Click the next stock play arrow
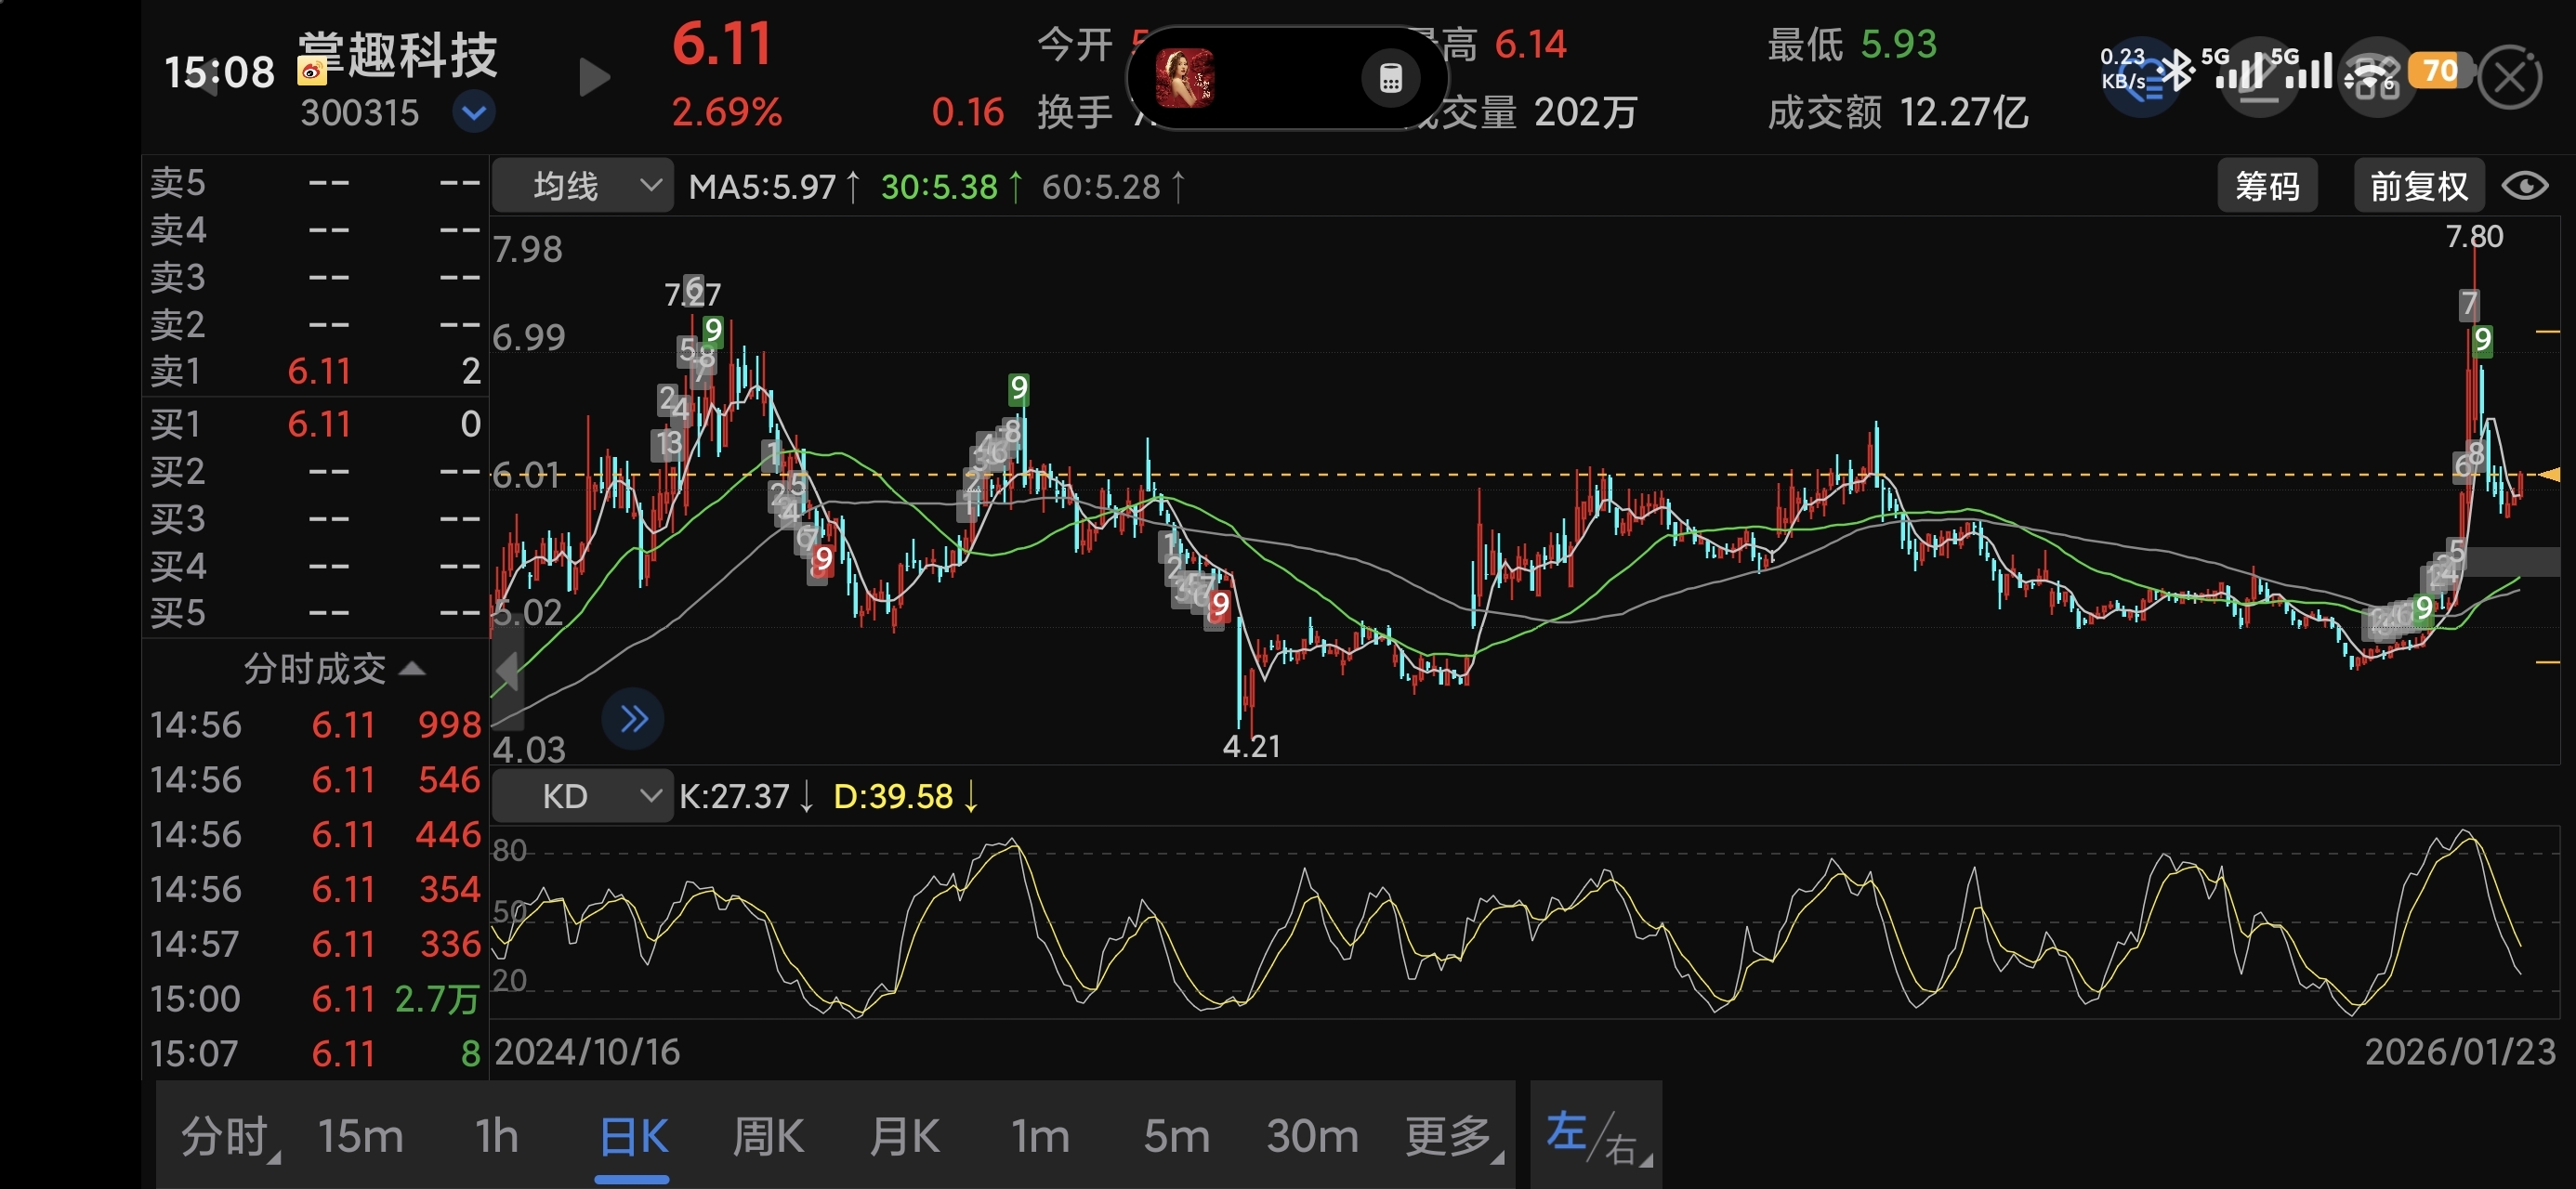 595,78
